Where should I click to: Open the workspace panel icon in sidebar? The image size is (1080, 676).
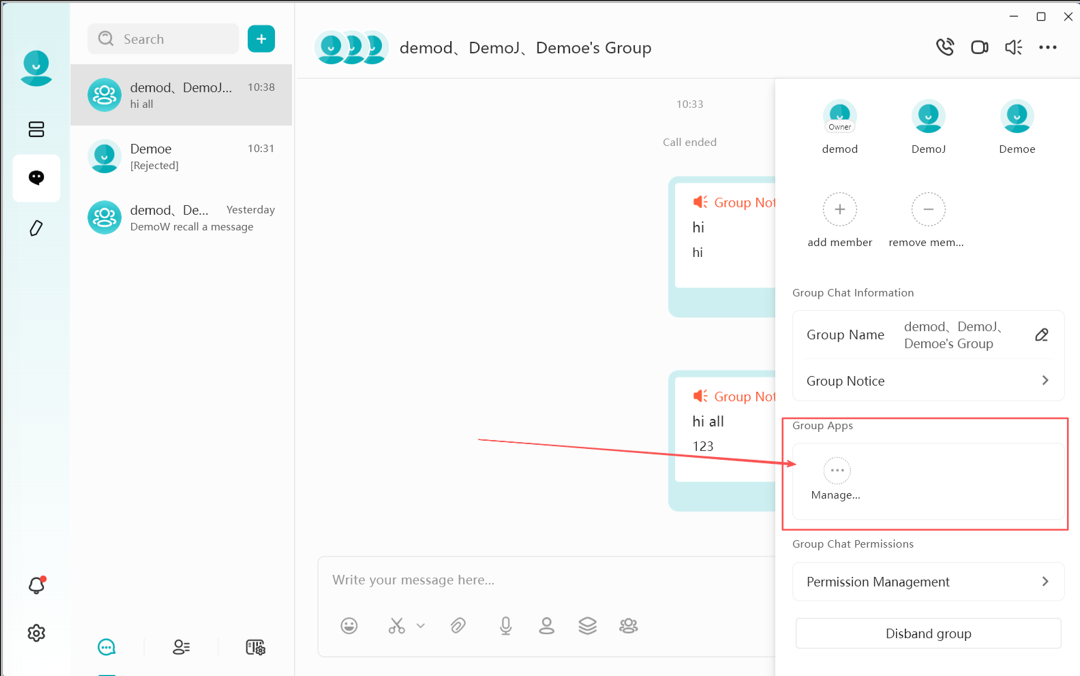tap(37, 129)
